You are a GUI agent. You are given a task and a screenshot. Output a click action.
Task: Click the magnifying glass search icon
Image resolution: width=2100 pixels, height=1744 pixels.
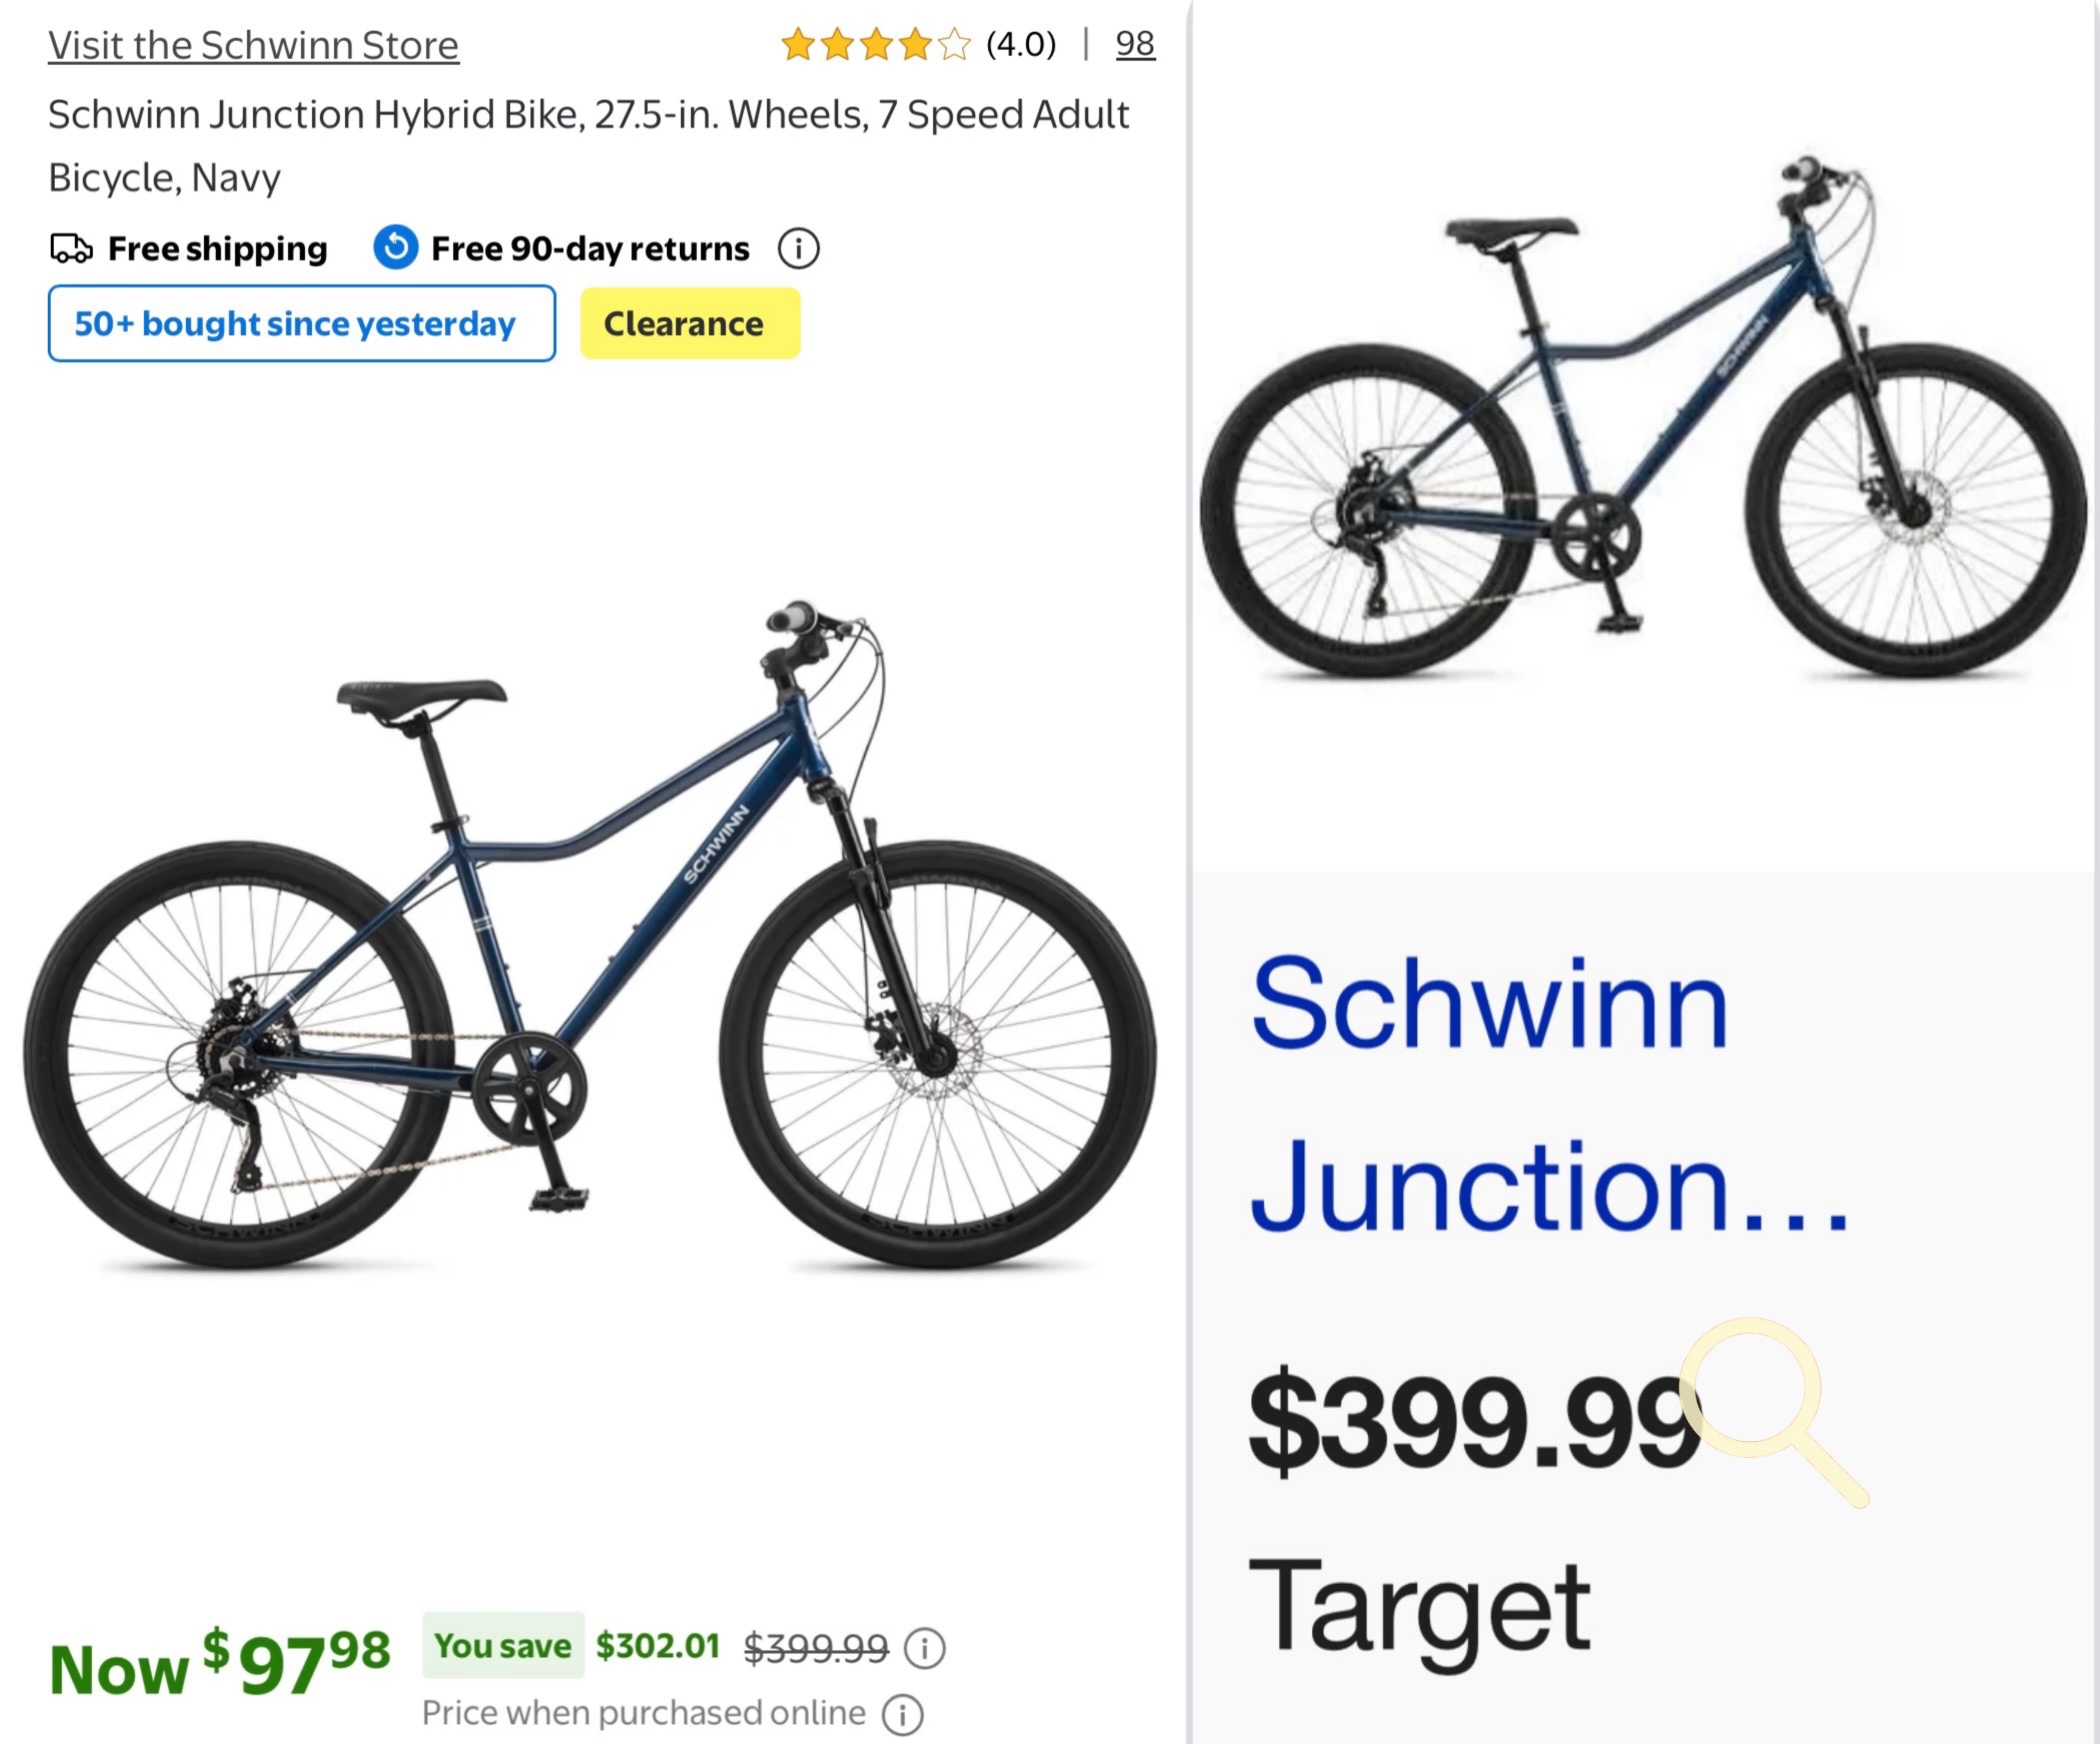point(1774,1412)
